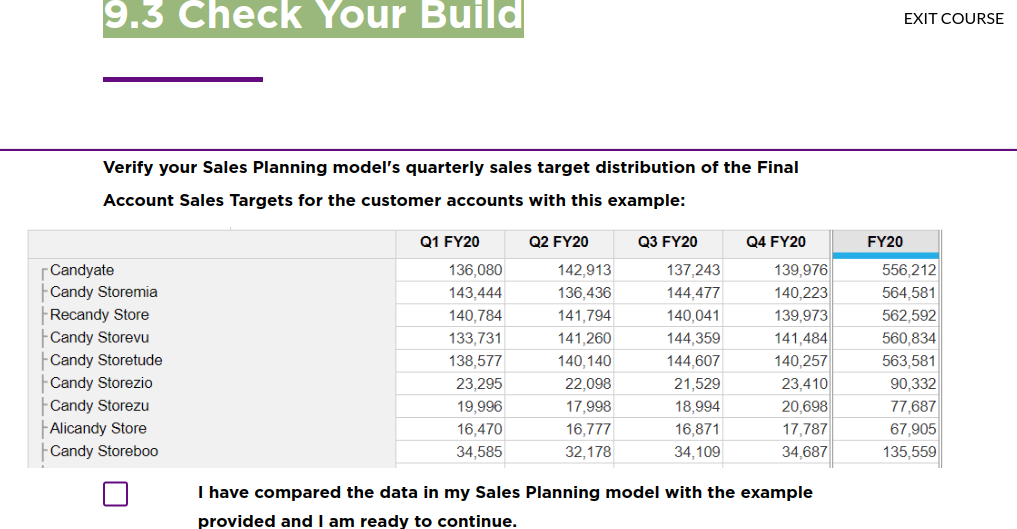Select the FY20 total column header

pyautogui.click(x=885, y=242)
